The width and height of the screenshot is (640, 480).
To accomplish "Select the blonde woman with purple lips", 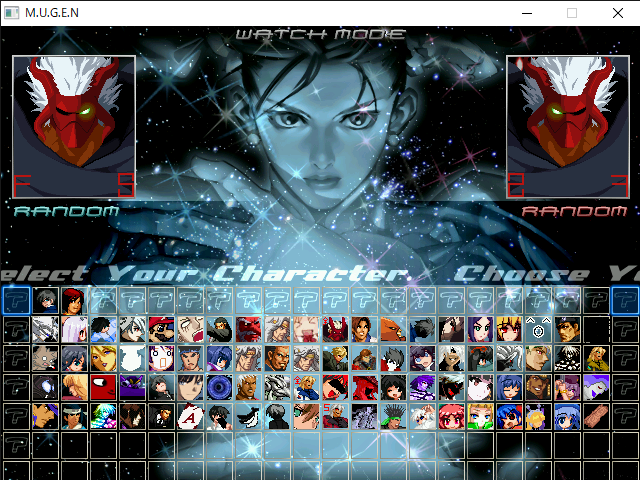I will pos(103,358).
